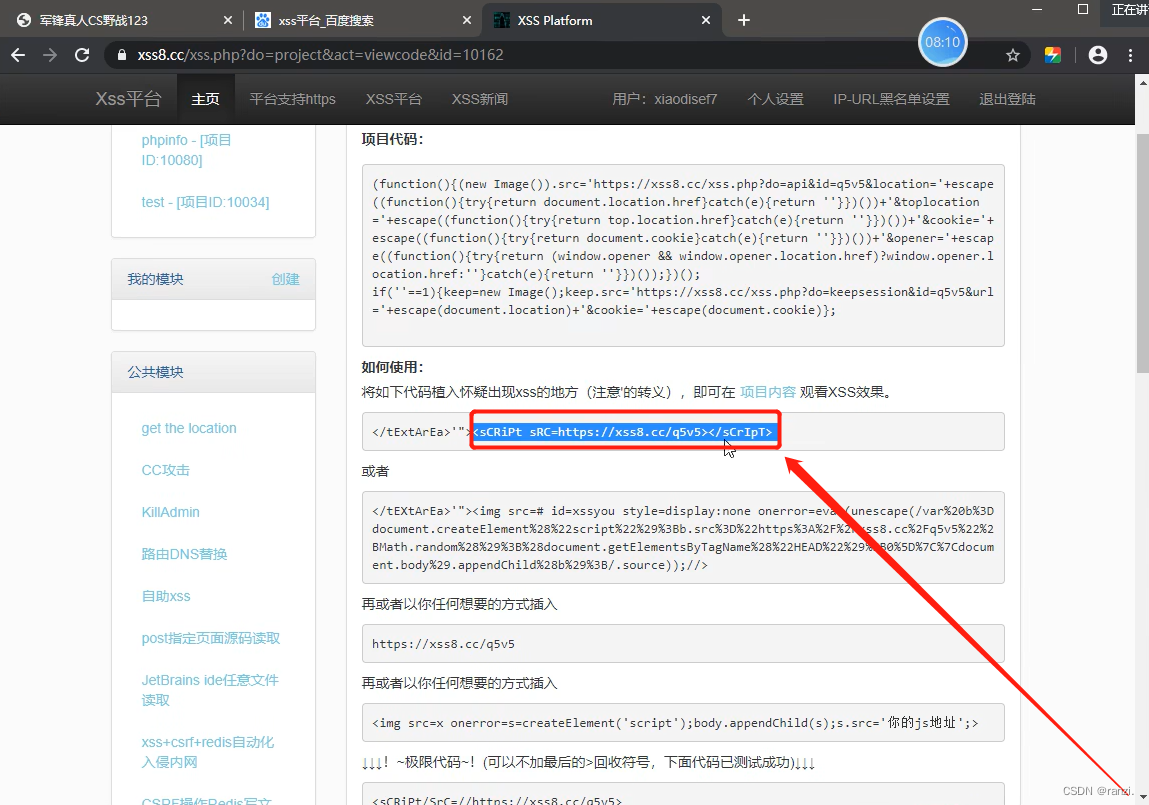The height and width of the screenshot is (805, 1149).
Task: Click the img src=# id=xssyou payload block
Action: pyautogui.click(x=683, y=538)
